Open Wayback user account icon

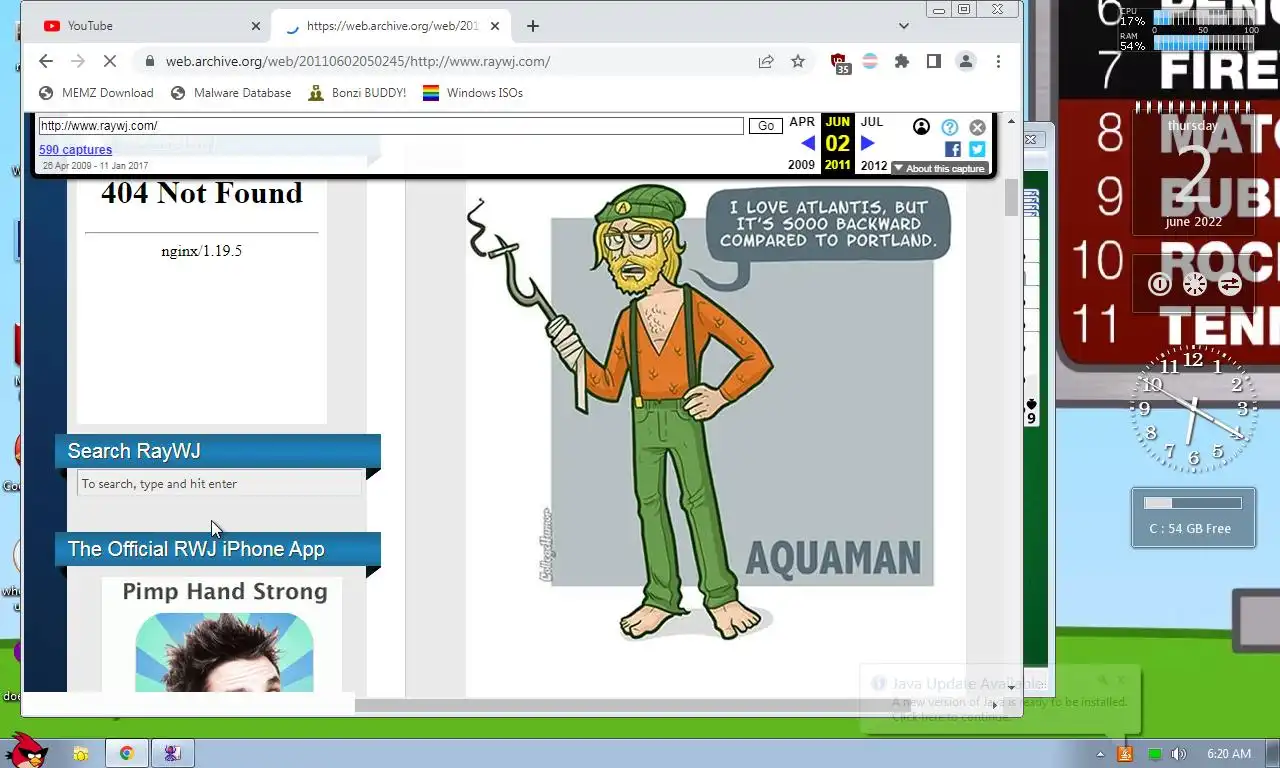[x=921, y=126]
